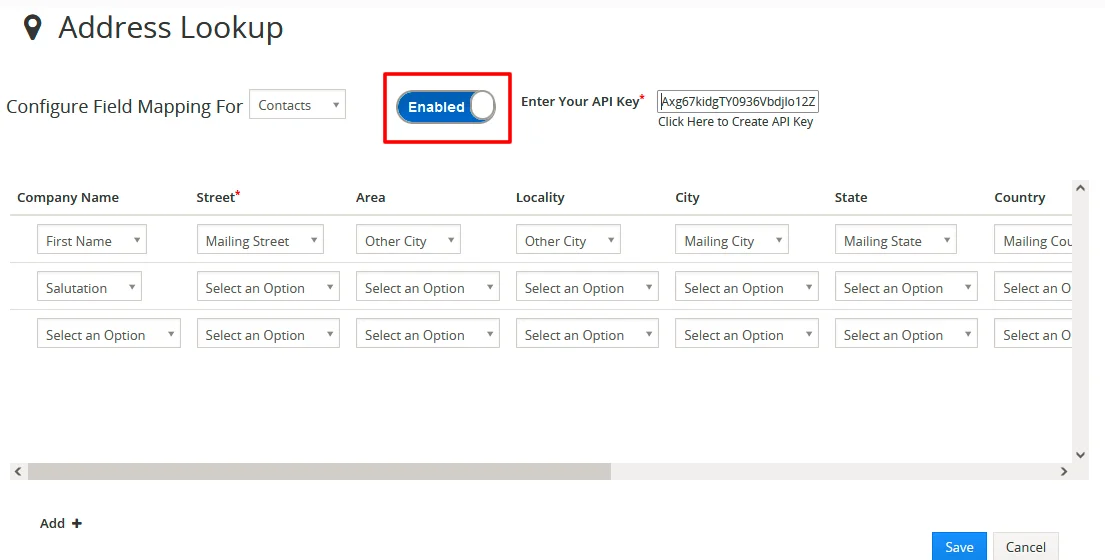
Task: Open the Mailing Street dropdown
Action: [259, 241]
